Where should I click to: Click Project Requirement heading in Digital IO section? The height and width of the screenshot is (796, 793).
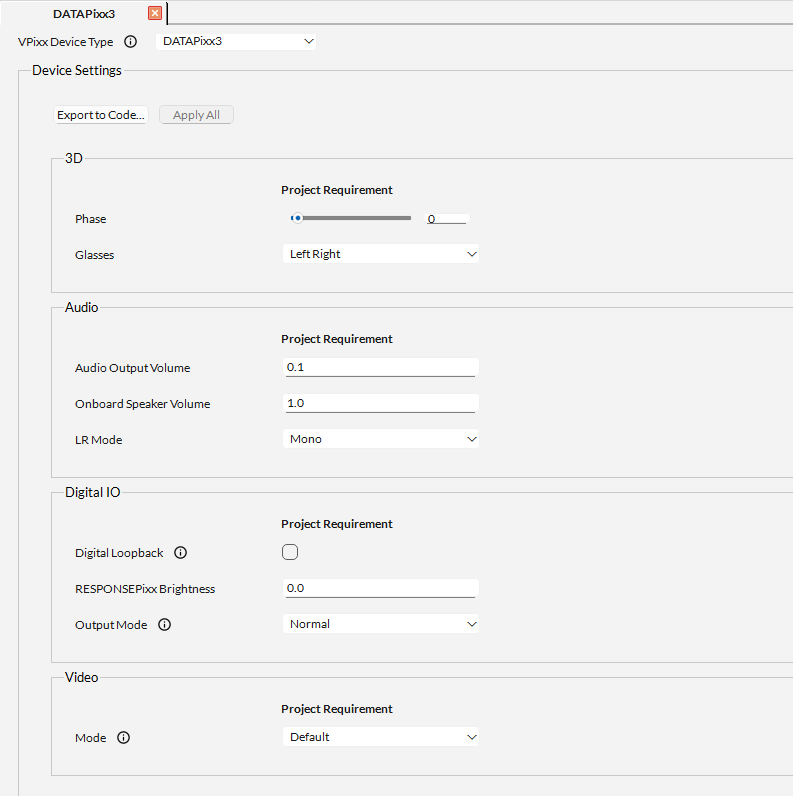[x=337, y=524]
